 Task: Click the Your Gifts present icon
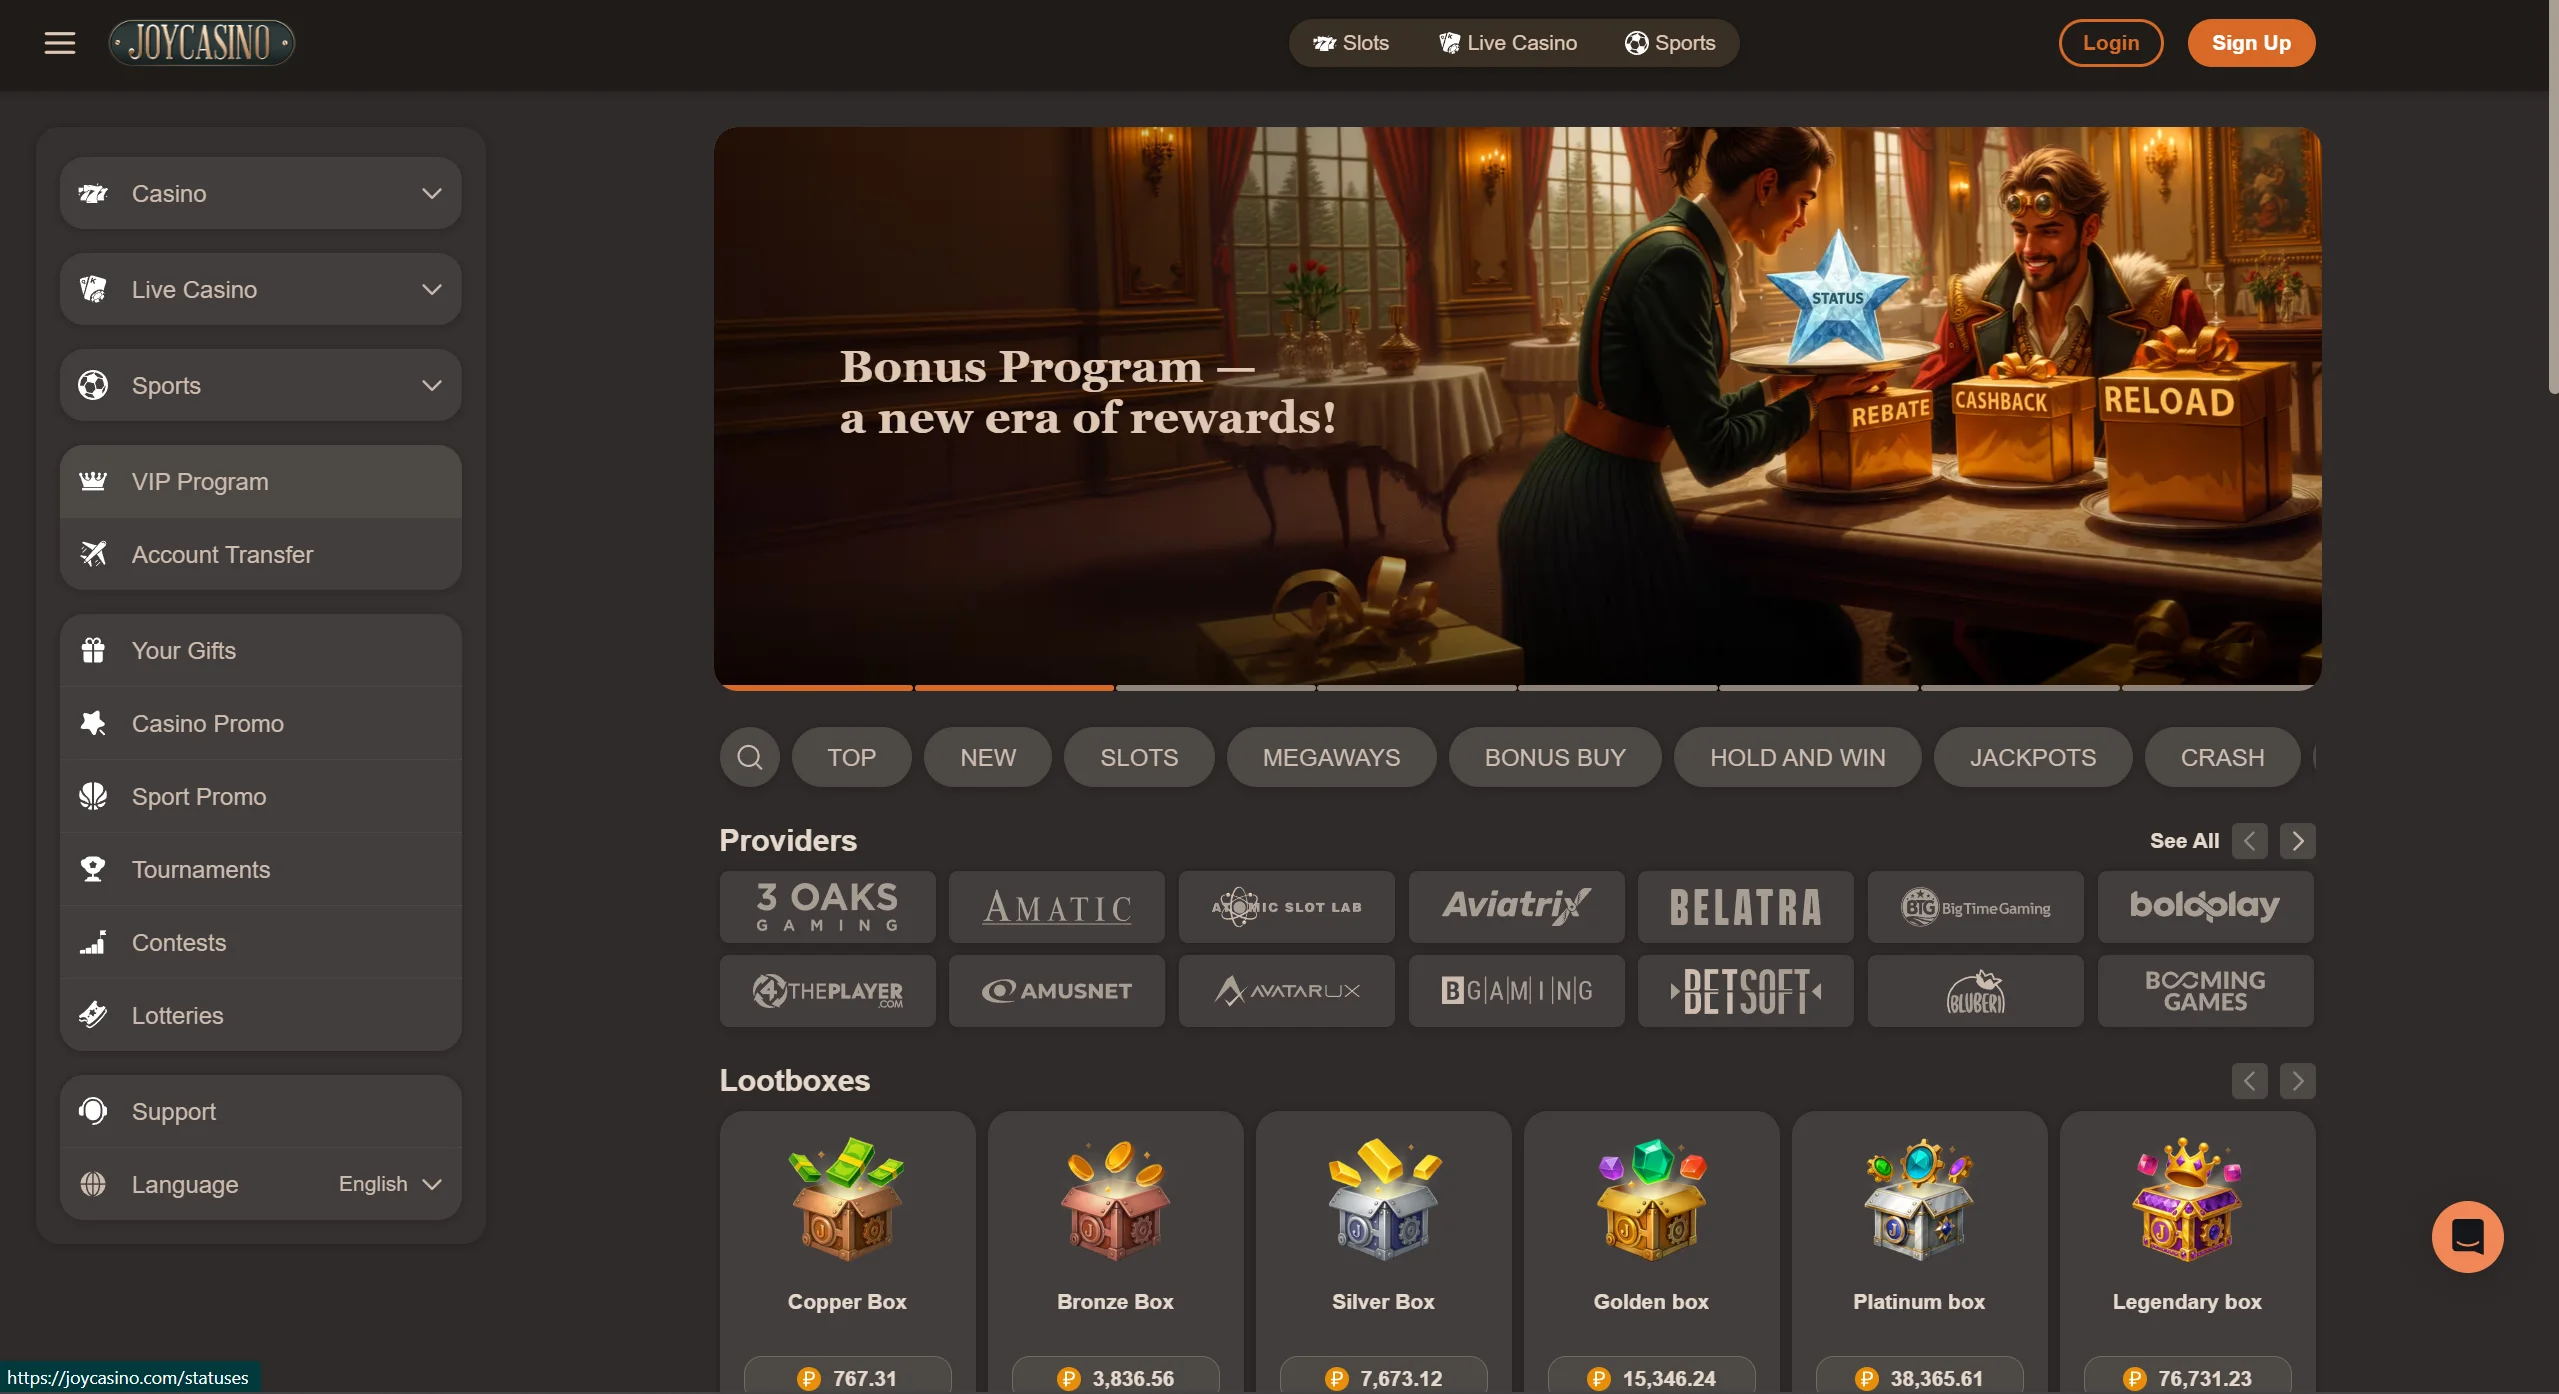point(93,650)
